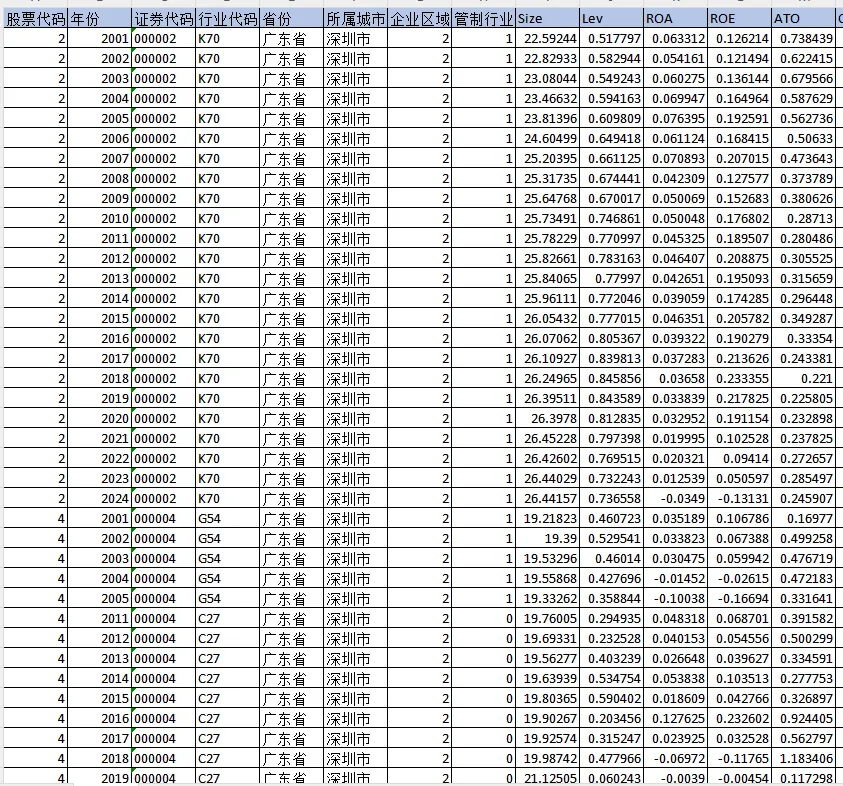This screenshot has width=843, height=786.
Task: Click the Lev cell 0.477966
Action: tap(611, 758)
